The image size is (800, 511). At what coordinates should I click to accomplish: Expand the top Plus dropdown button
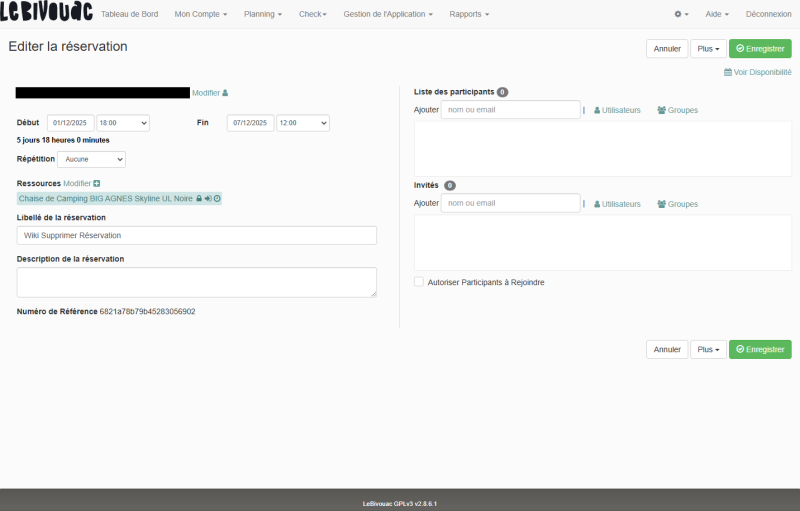coord(708,48)
